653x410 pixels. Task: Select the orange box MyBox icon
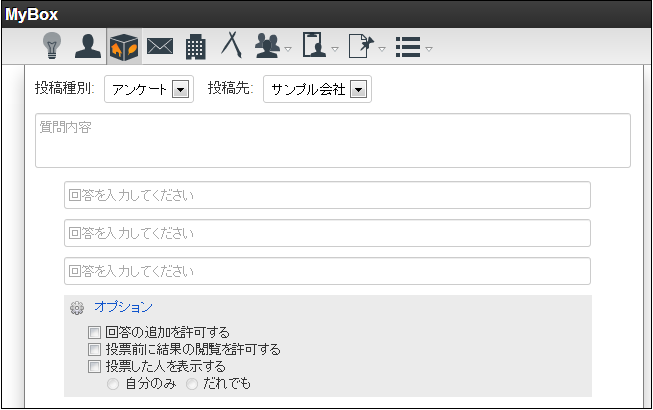(x=124, y=47)
